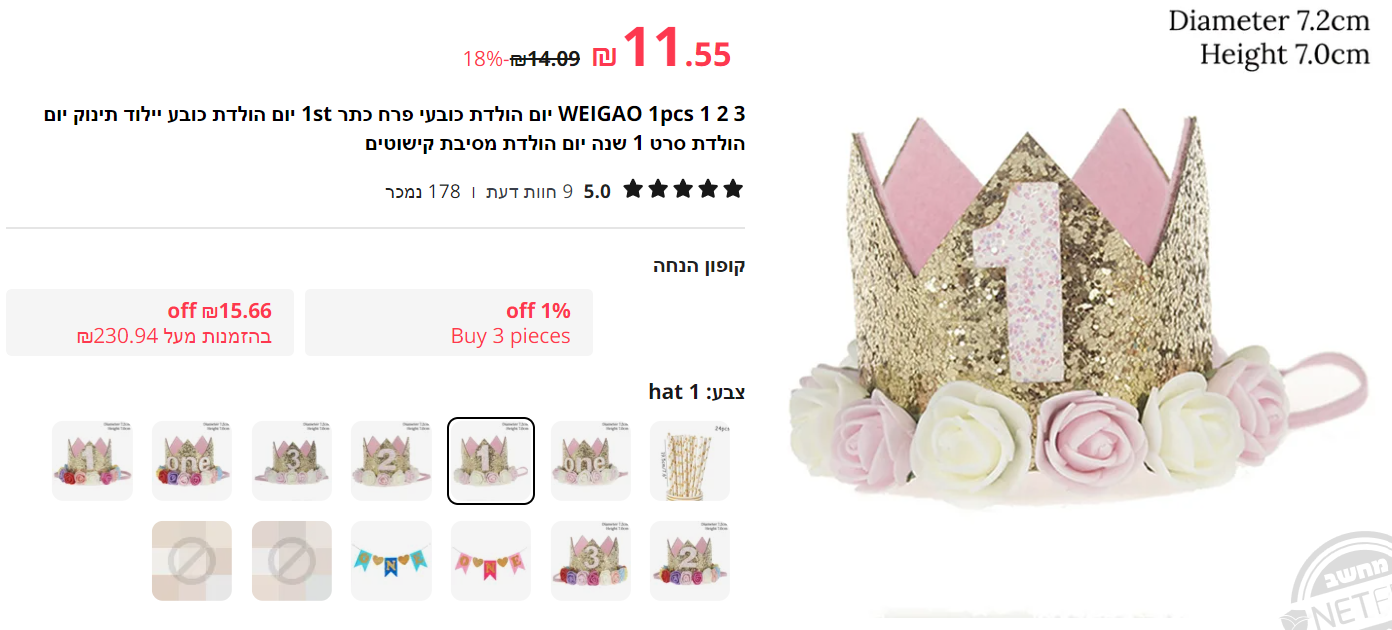Select the gold straws 24pcs variant
This screenshot has width=1392, height=630.
[690, 461]
